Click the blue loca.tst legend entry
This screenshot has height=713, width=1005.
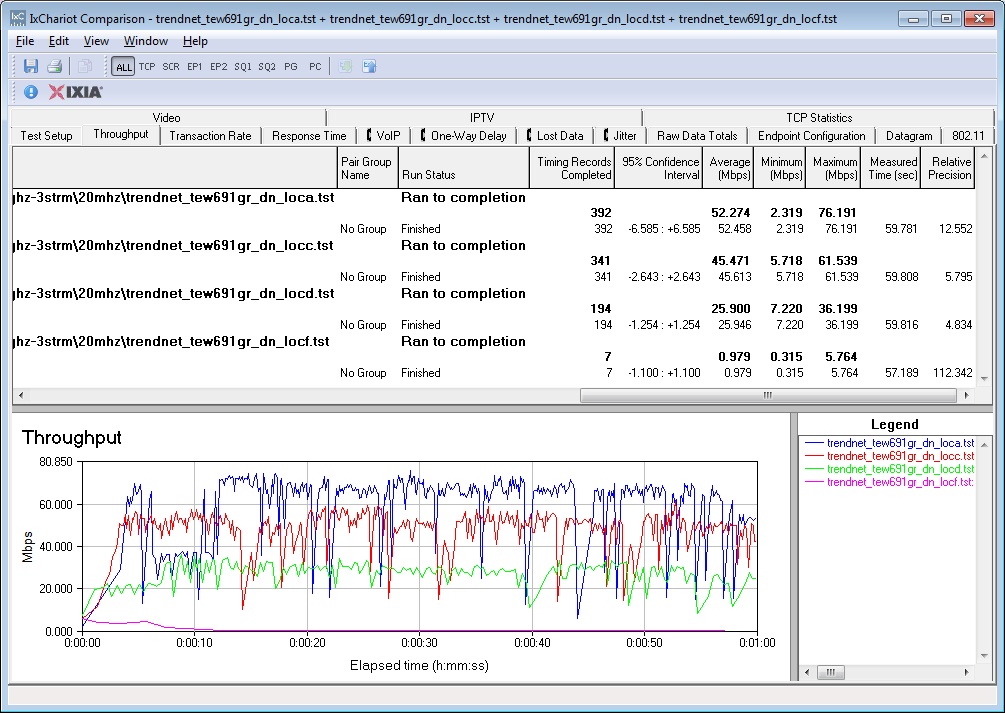(x=890, y=443)
